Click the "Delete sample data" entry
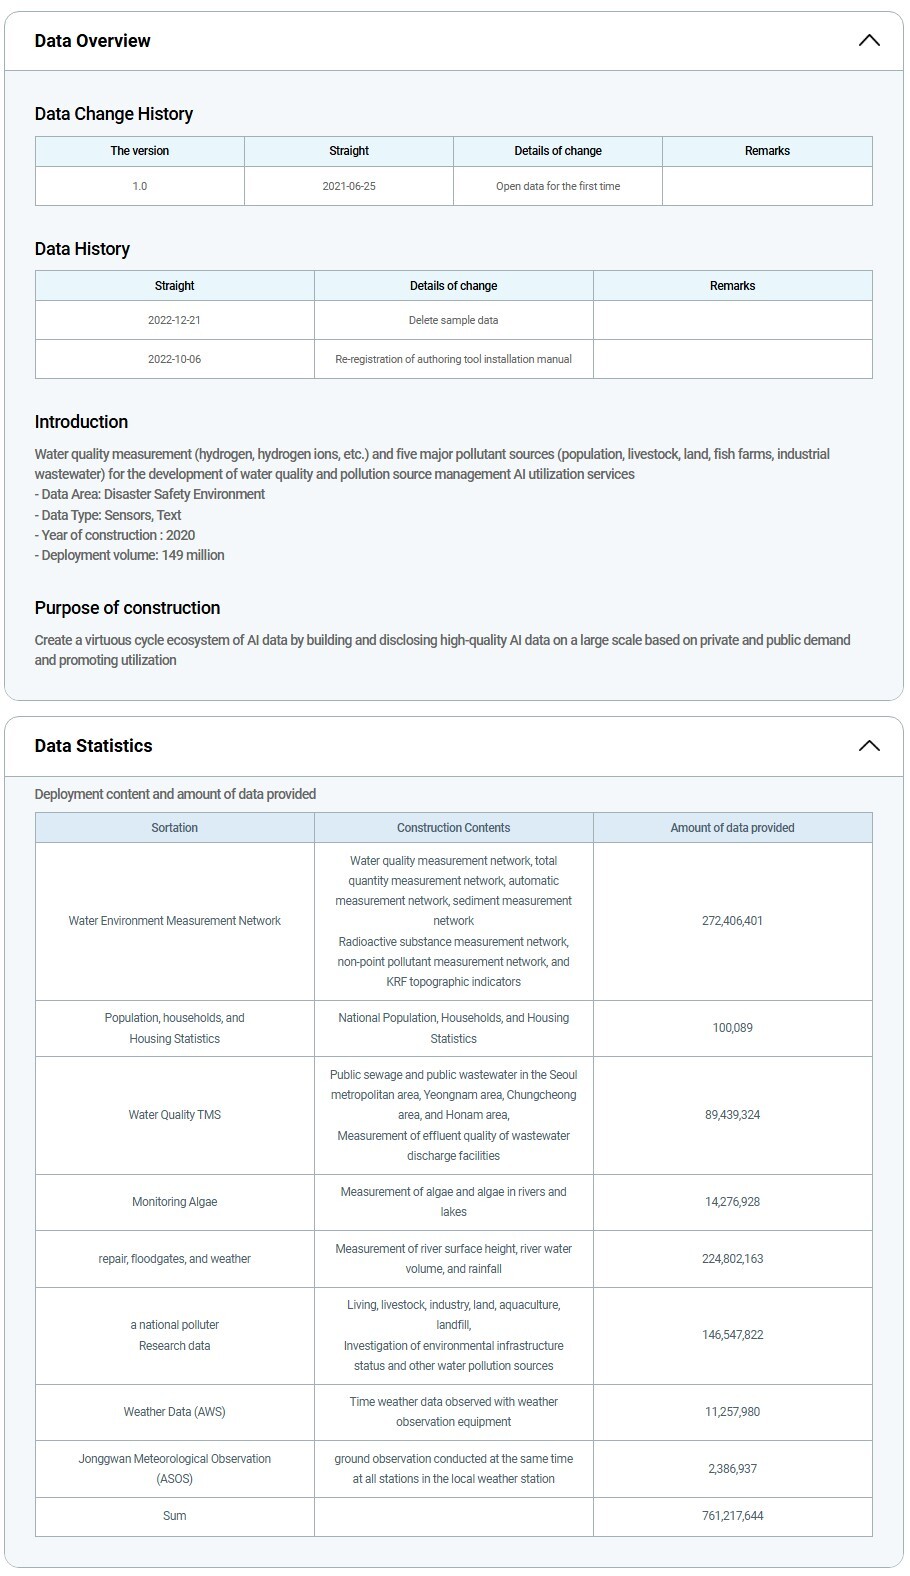This screenshot has width=910, height=1576. point(453,320)
